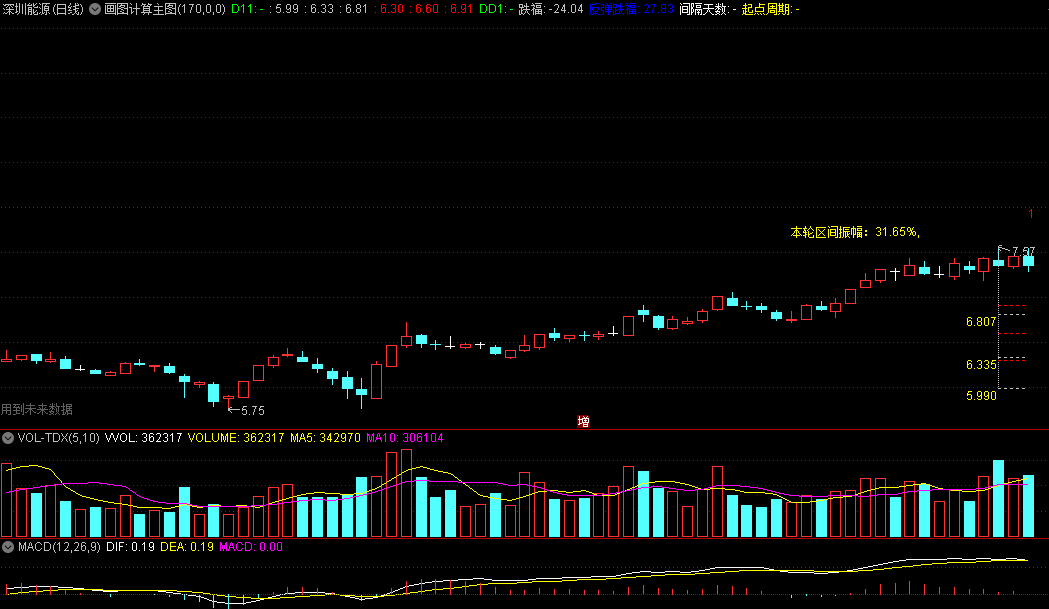Open the MACD indicator dropdown arrow

click(x=8, y=547)
